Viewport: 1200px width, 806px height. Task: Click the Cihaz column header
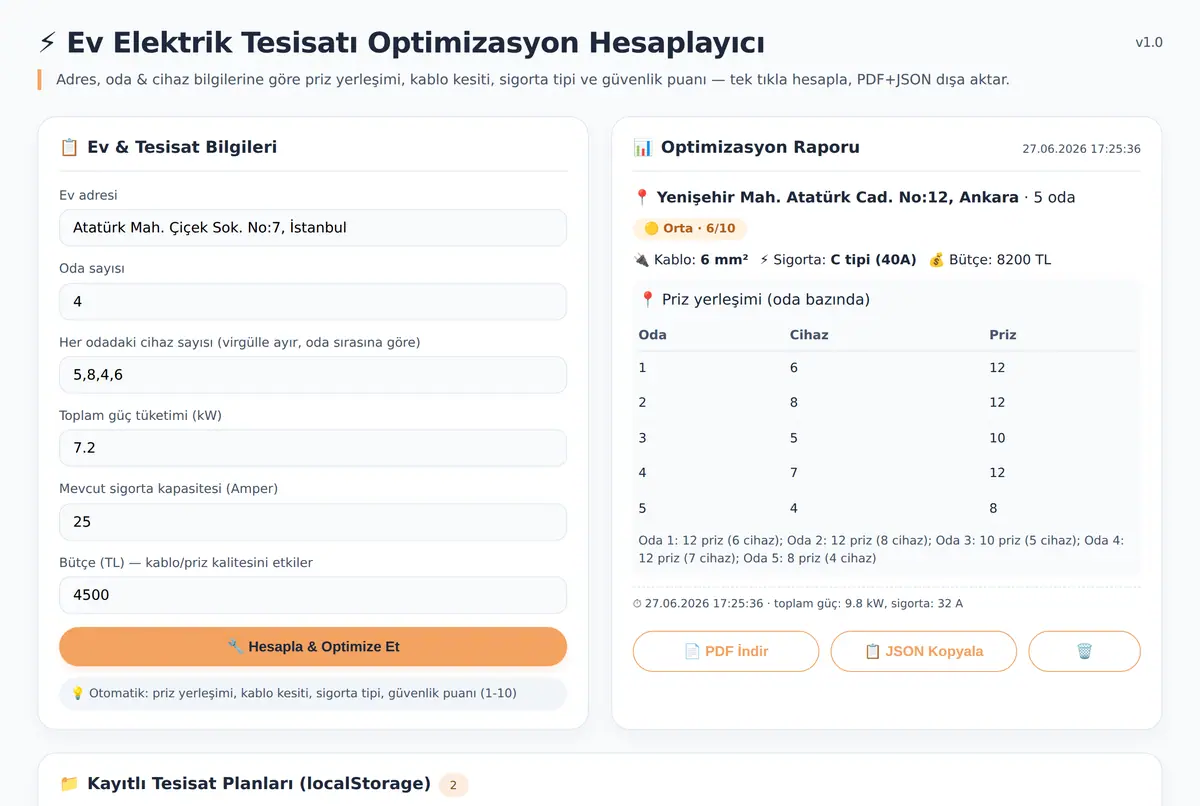coord(809,335)
